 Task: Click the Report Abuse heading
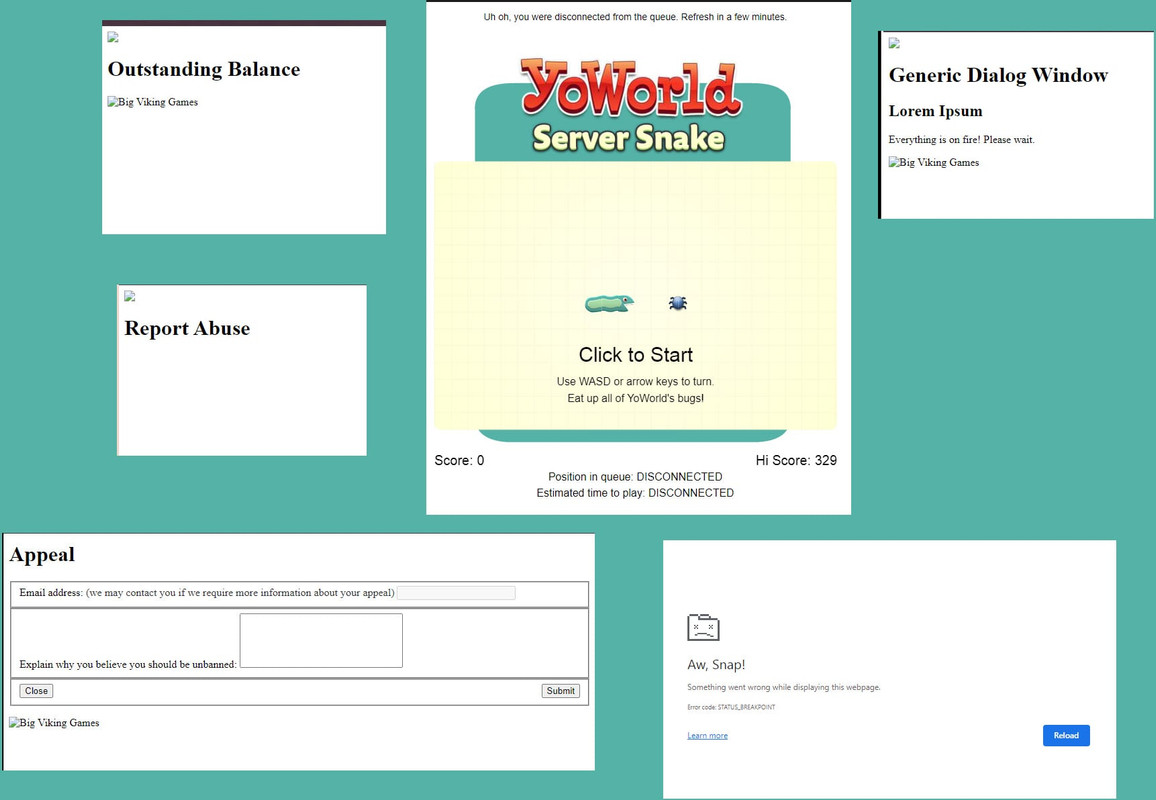tap(187, 328)
